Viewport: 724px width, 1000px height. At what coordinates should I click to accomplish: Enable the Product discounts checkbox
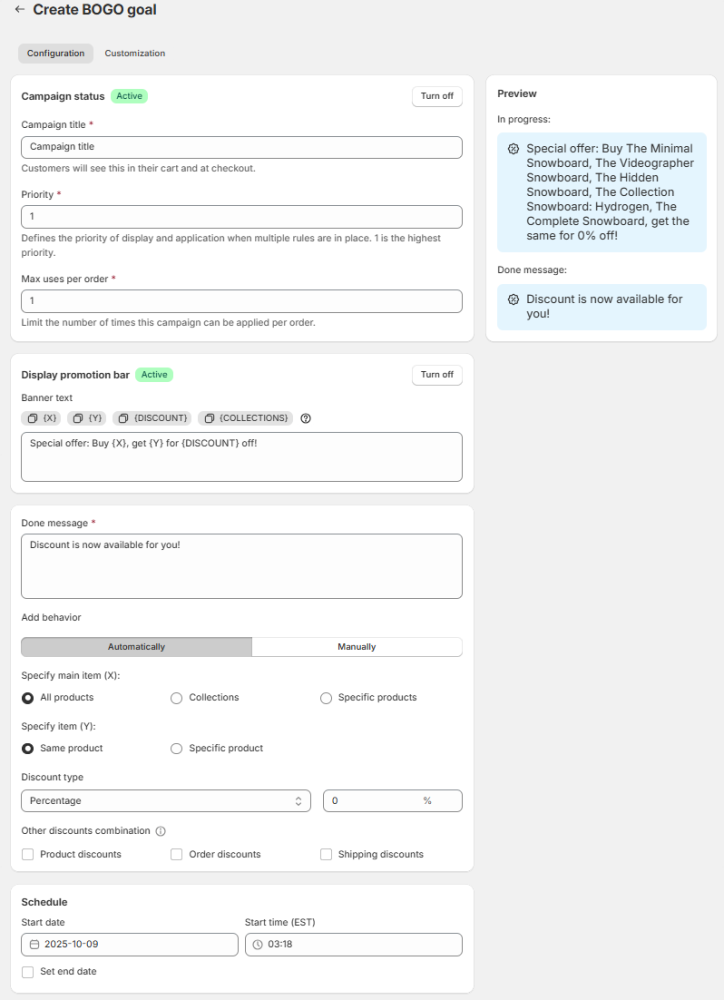pos(28,855)
